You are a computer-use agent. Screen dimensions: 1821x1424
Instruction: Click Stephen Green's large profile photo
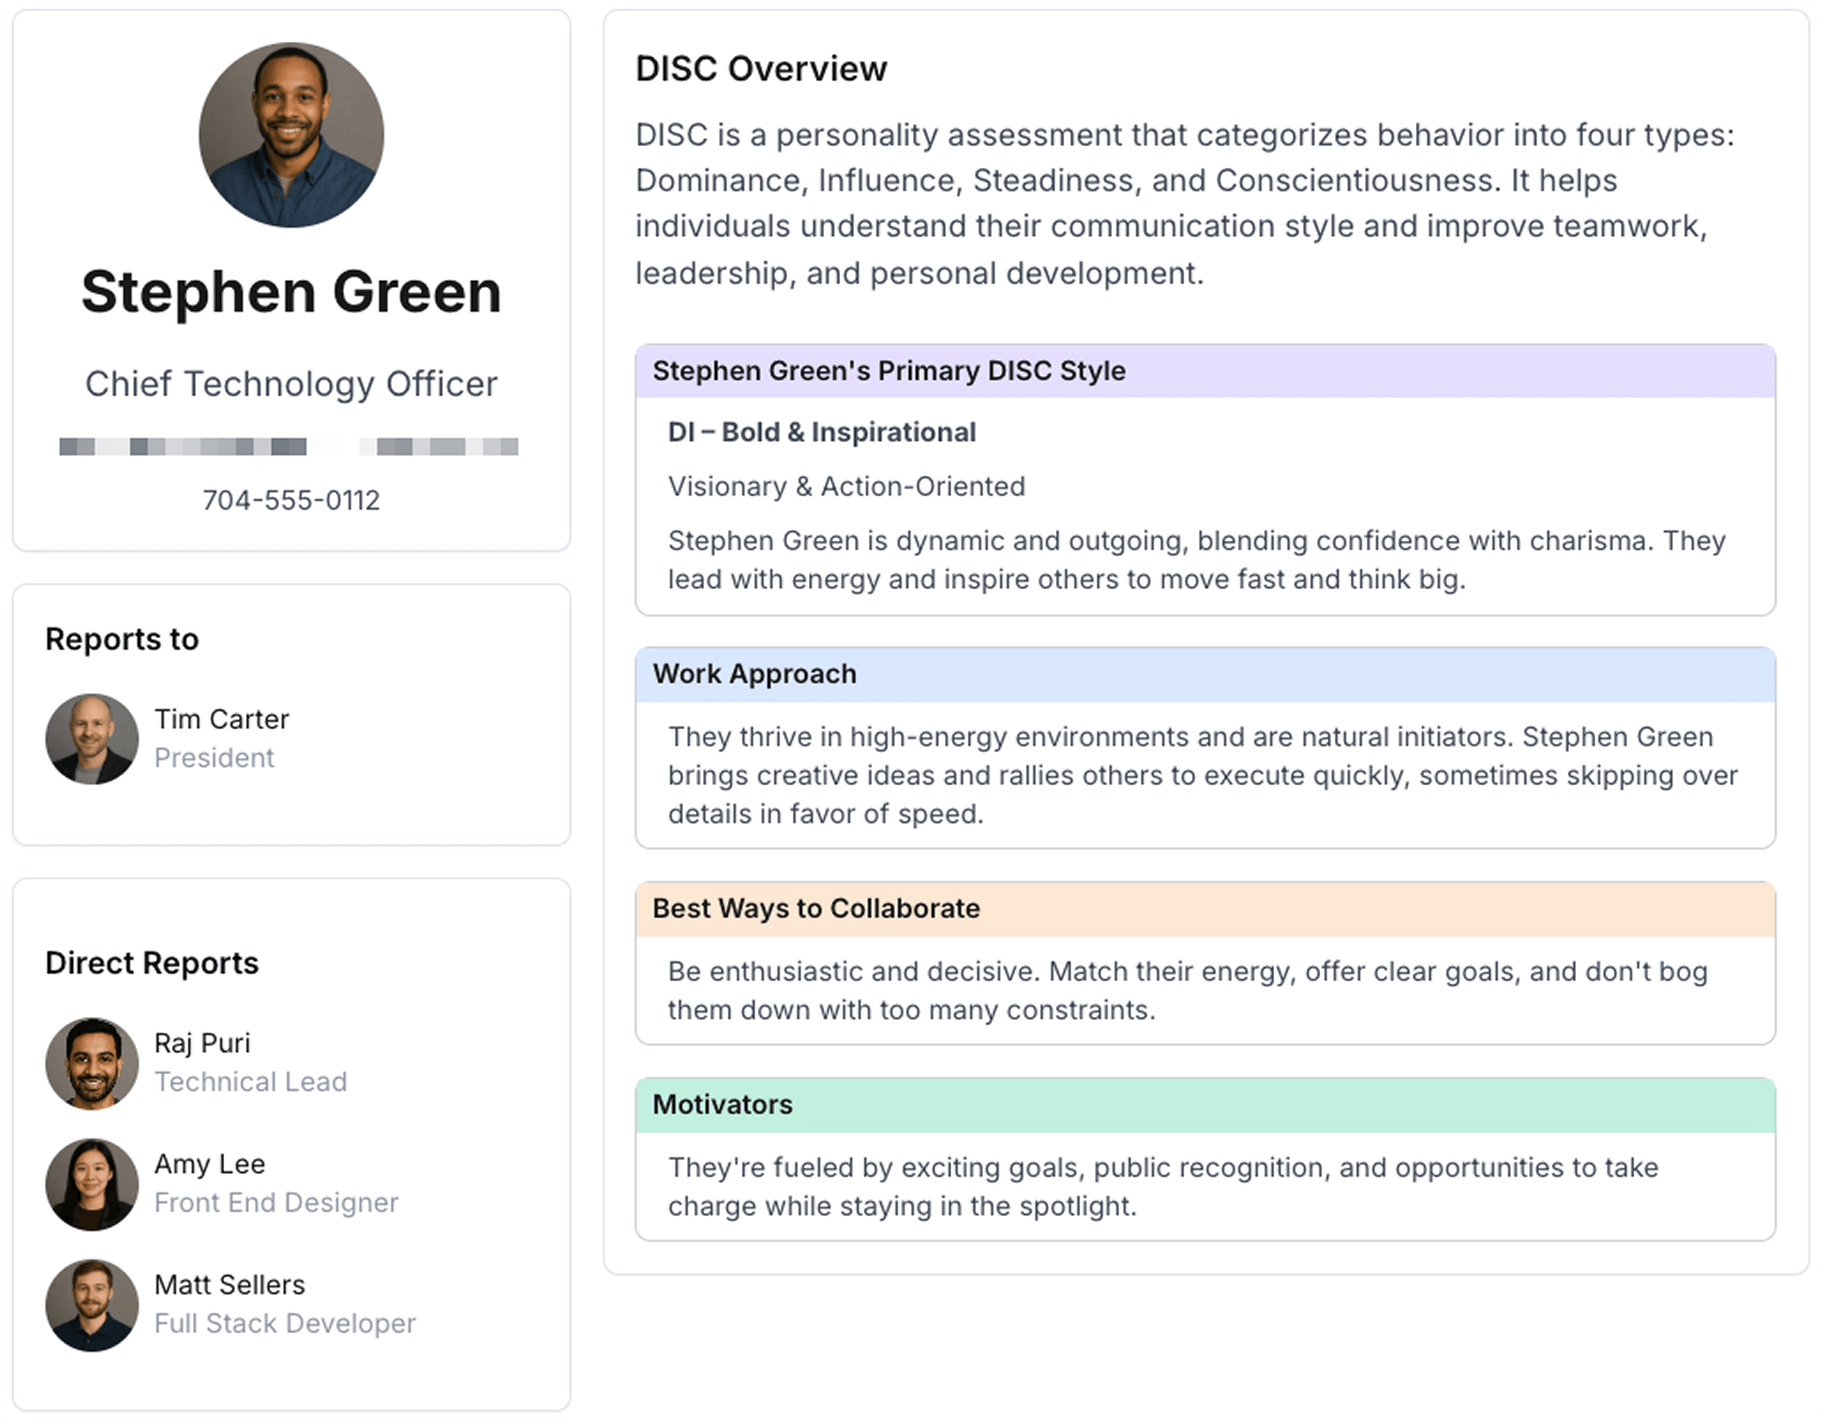point(291,135)
